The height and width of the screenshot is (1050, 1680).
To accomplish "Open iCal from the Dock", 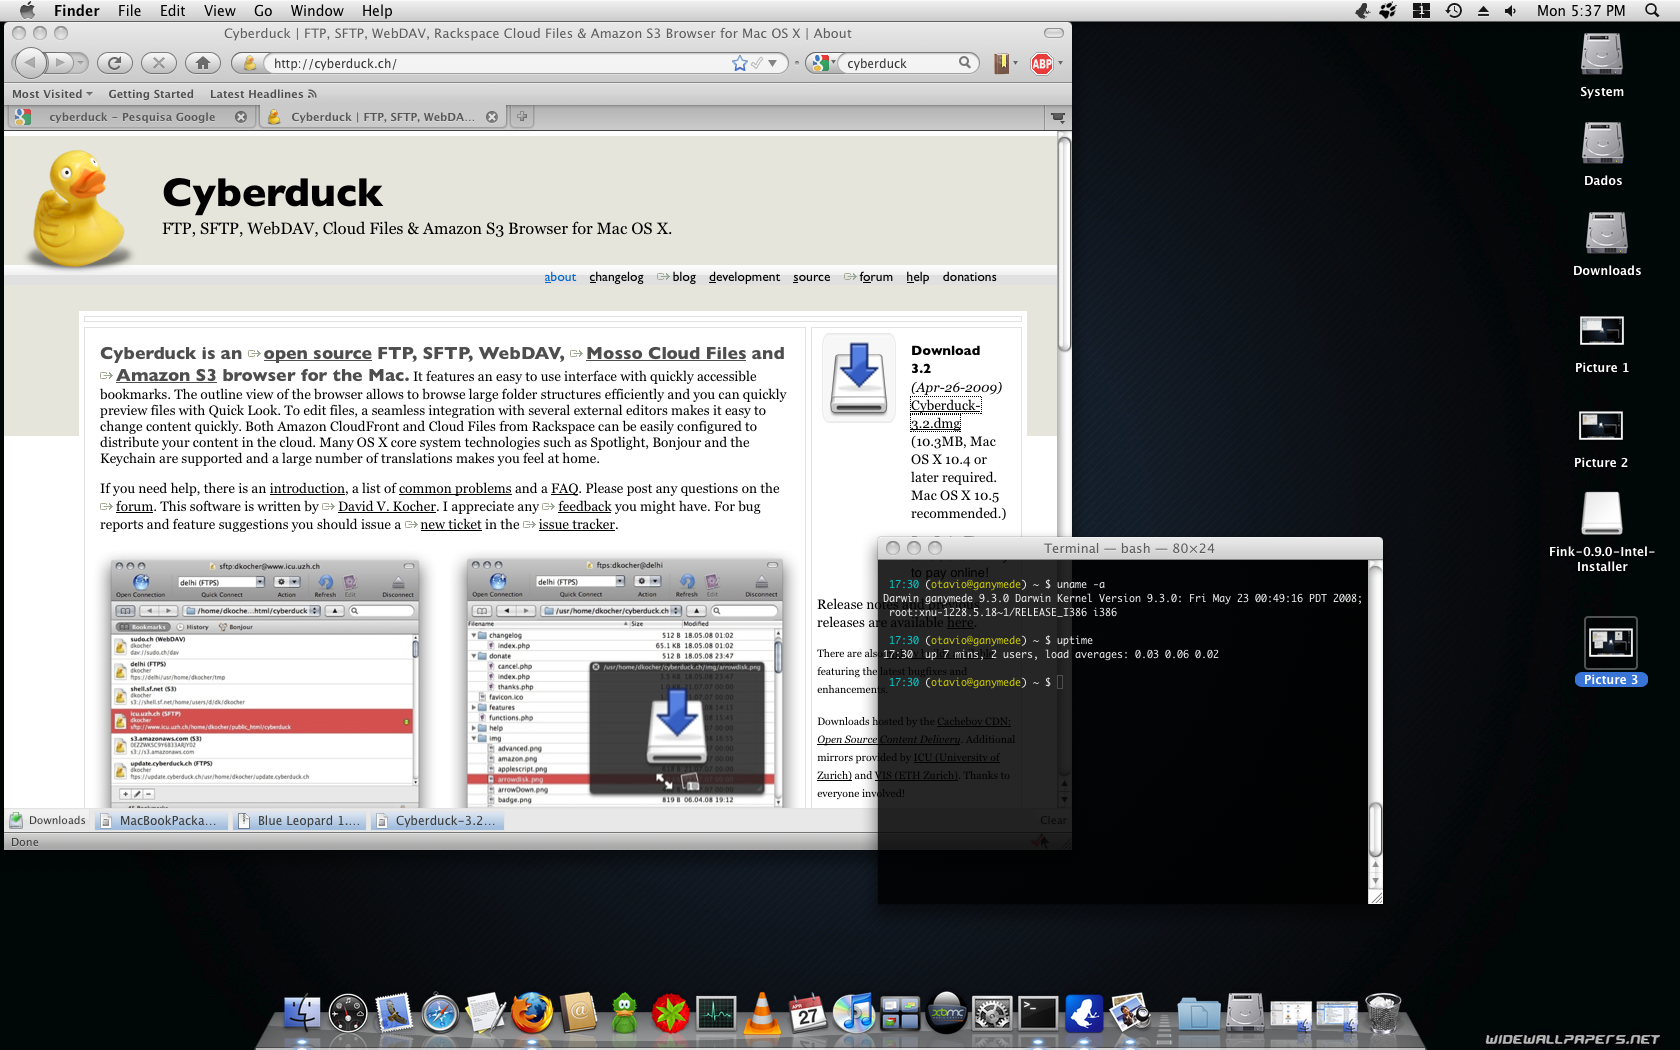I will point(808,1013).
